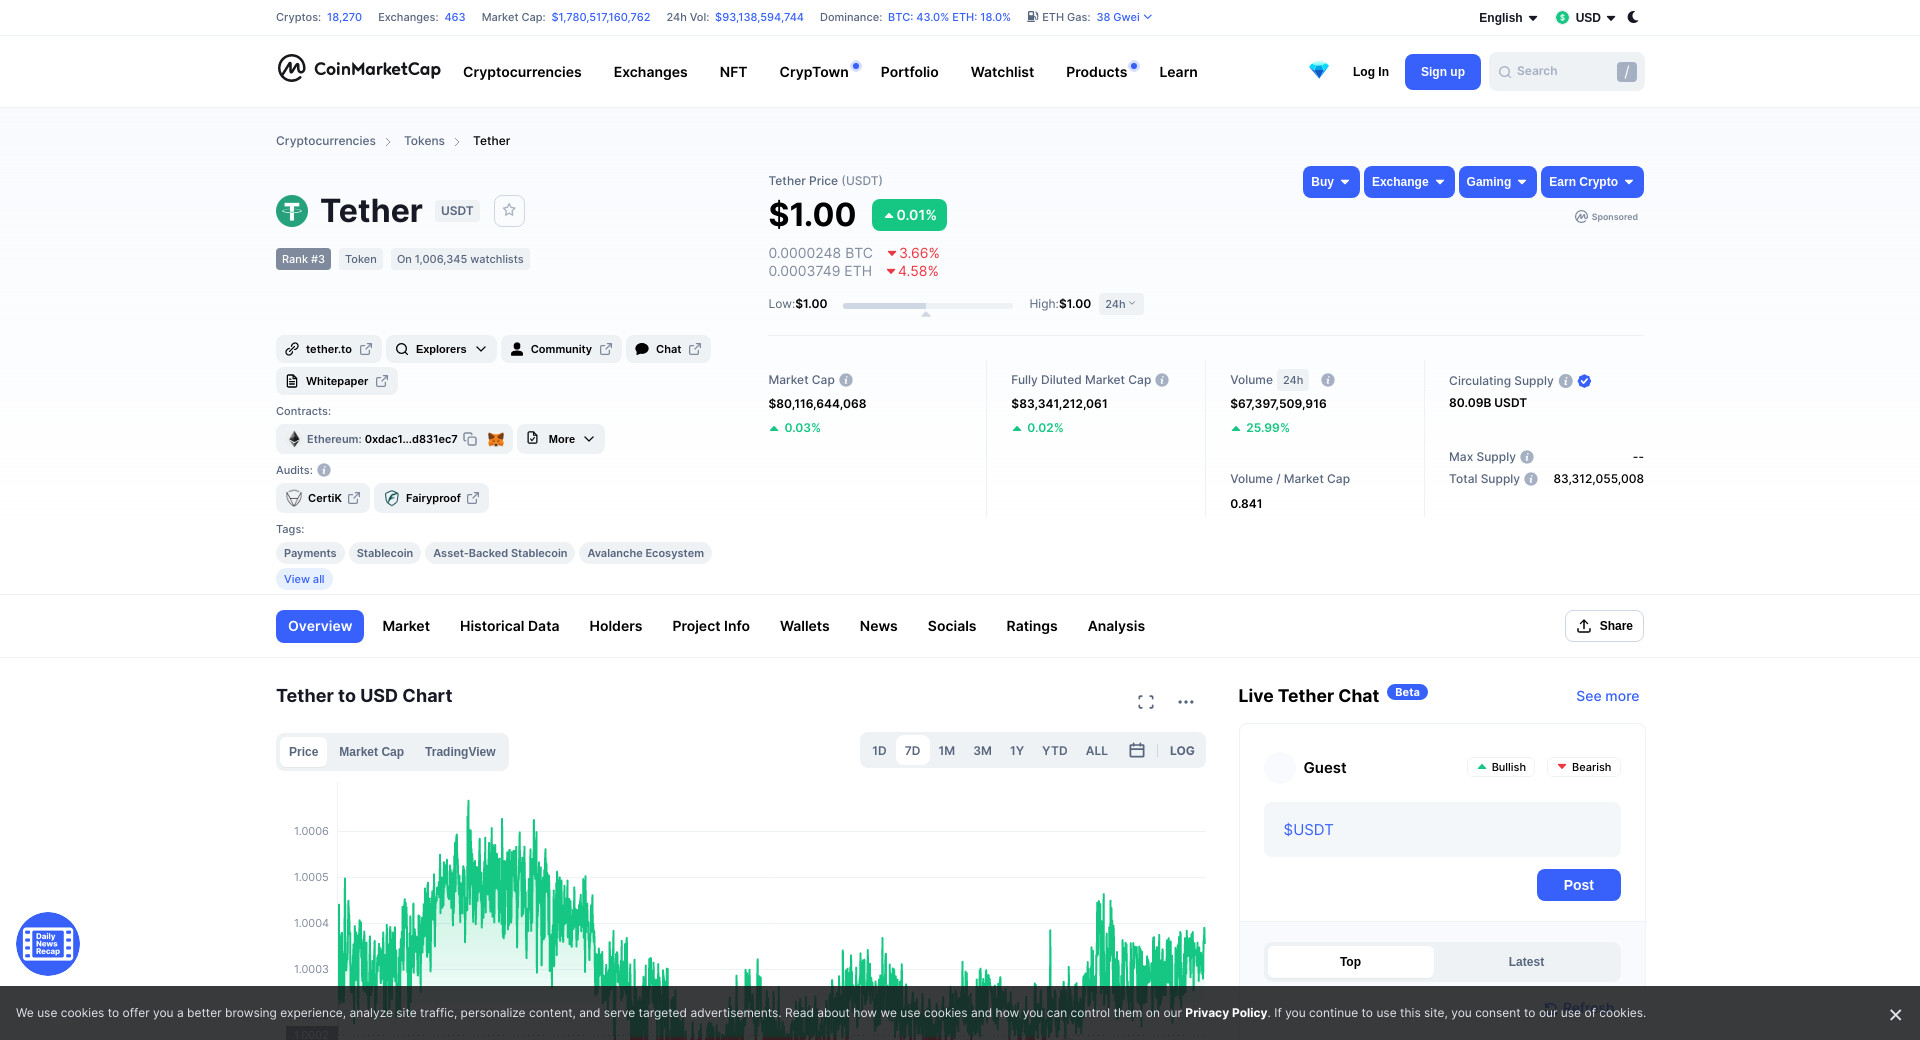Toggle LOG scale on chart
The width and height of the screenshot is (1920, 1040).
click(x=1182, y=751)
